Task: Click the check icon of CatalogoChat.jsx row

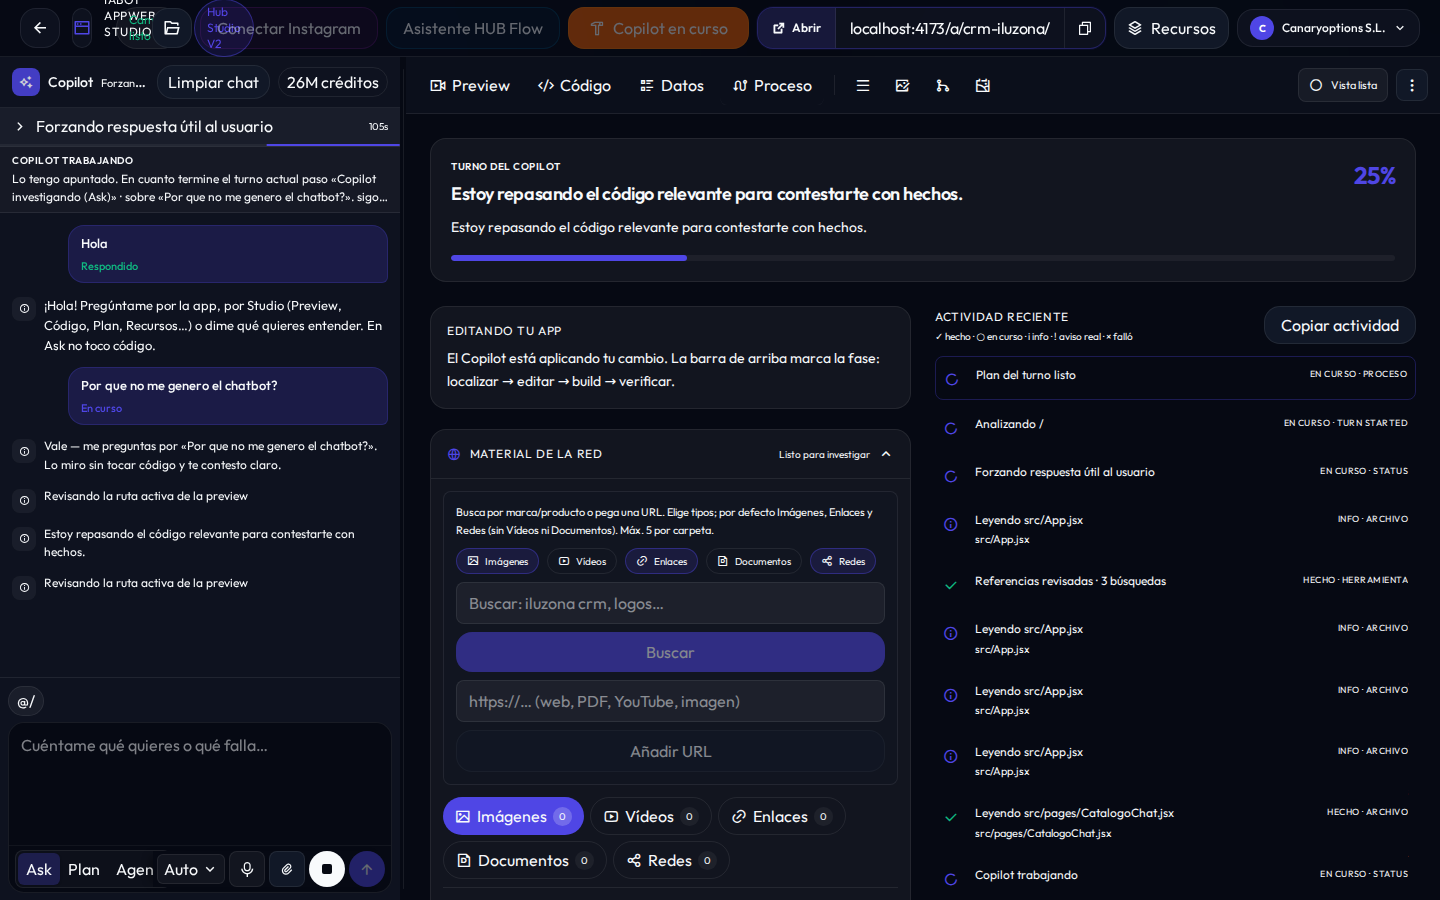Action: click(951, 817)
